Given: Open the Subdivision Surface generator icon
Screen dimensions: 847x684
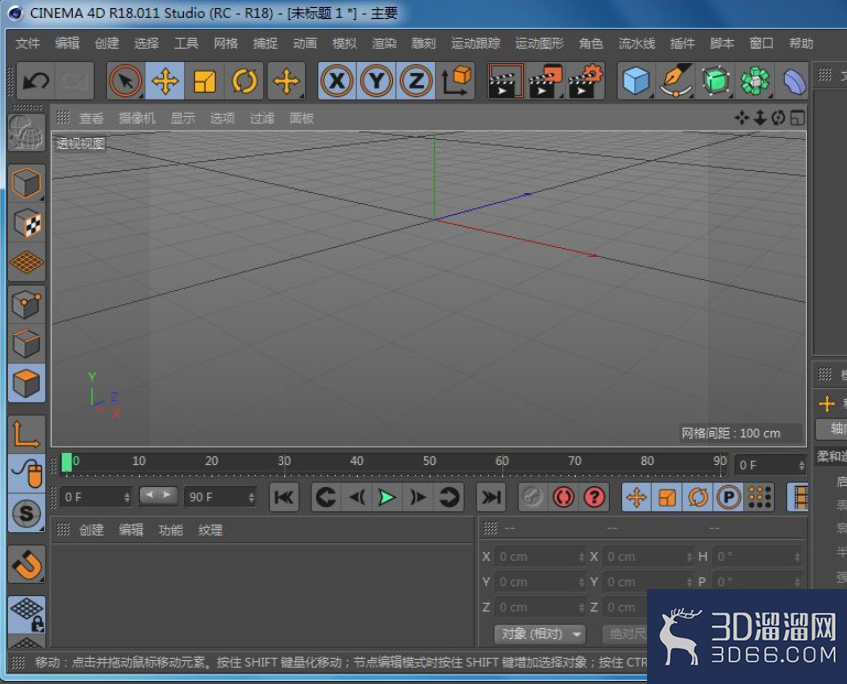Looking at the screenshot, I should pos(716,81).
